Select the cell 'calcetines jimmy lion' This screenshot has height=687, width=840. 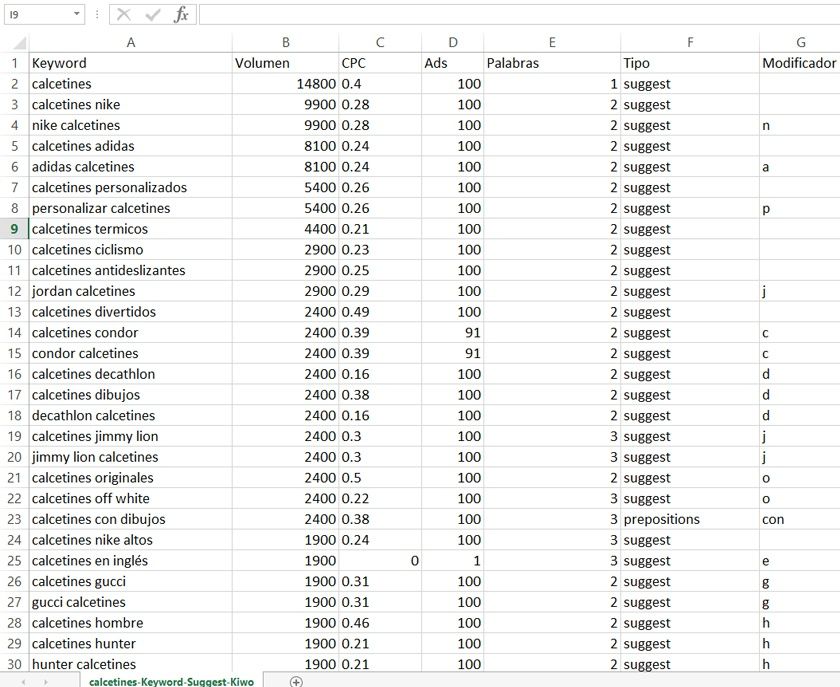coord(131,436)
